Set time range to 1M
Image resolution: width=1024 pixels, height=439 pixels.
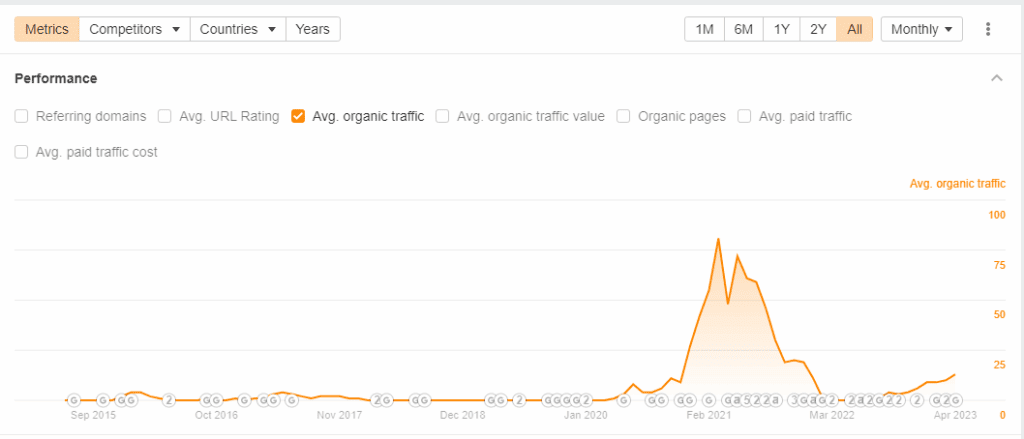coord(705,29)
